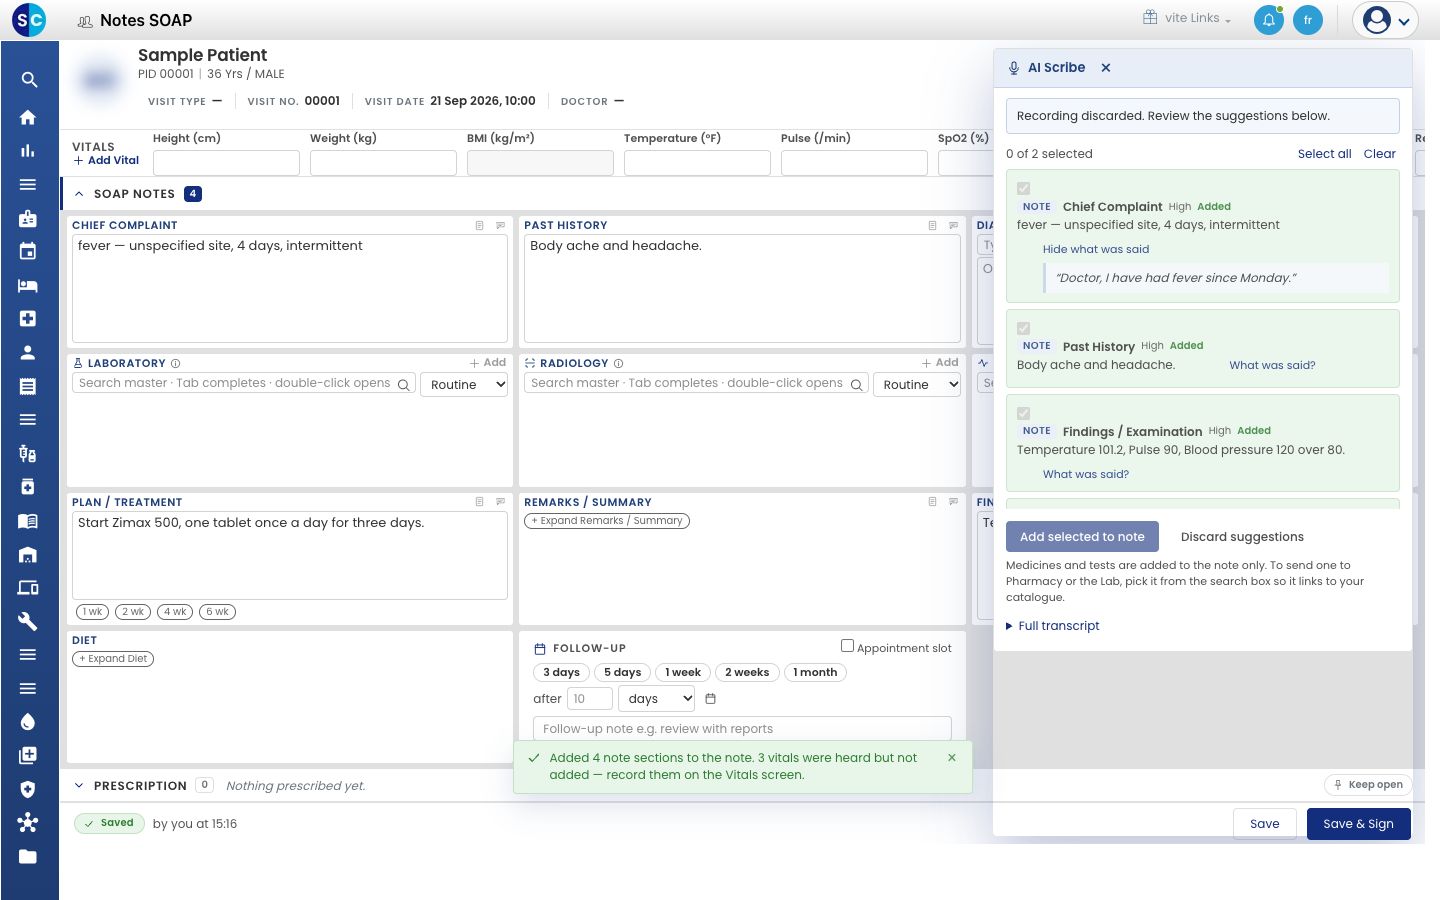Open the shield icon in the sidebar
This screenshot has height=900, width=1440.
click(x=28, y=789)
